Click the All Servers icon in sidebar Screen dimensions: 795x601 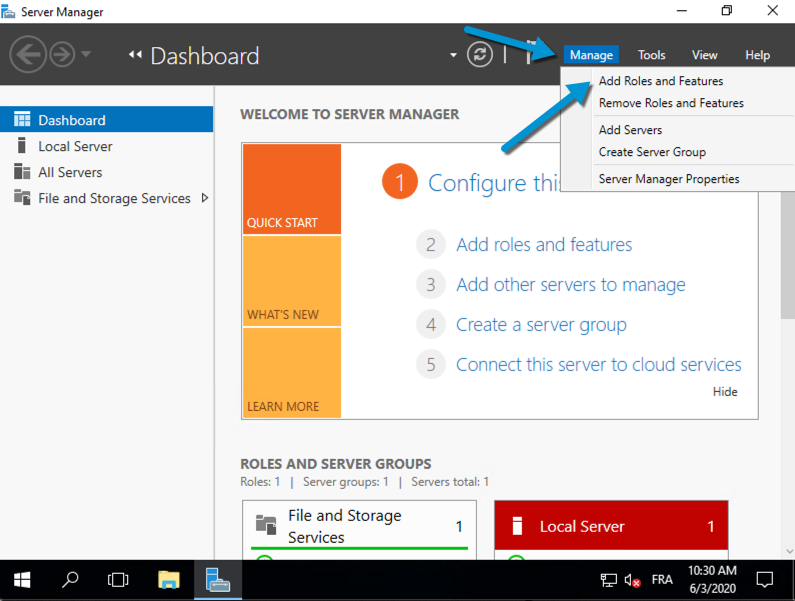pyautogui.click(x=22, y=171)
